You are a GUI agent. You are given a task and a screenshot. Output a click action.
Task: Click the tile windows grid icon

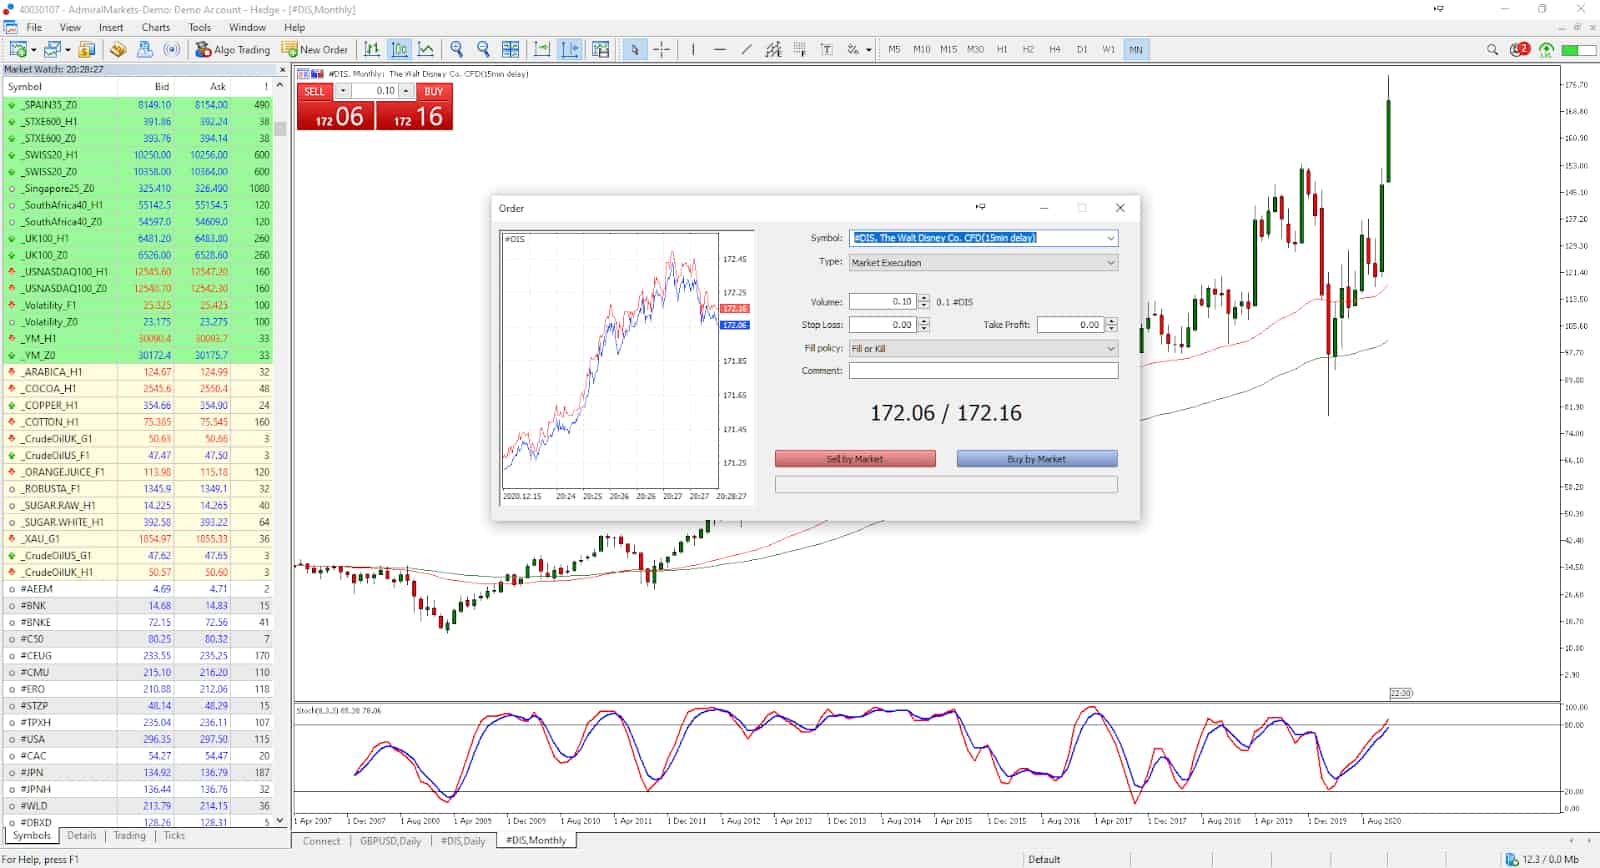click(510, 49)
